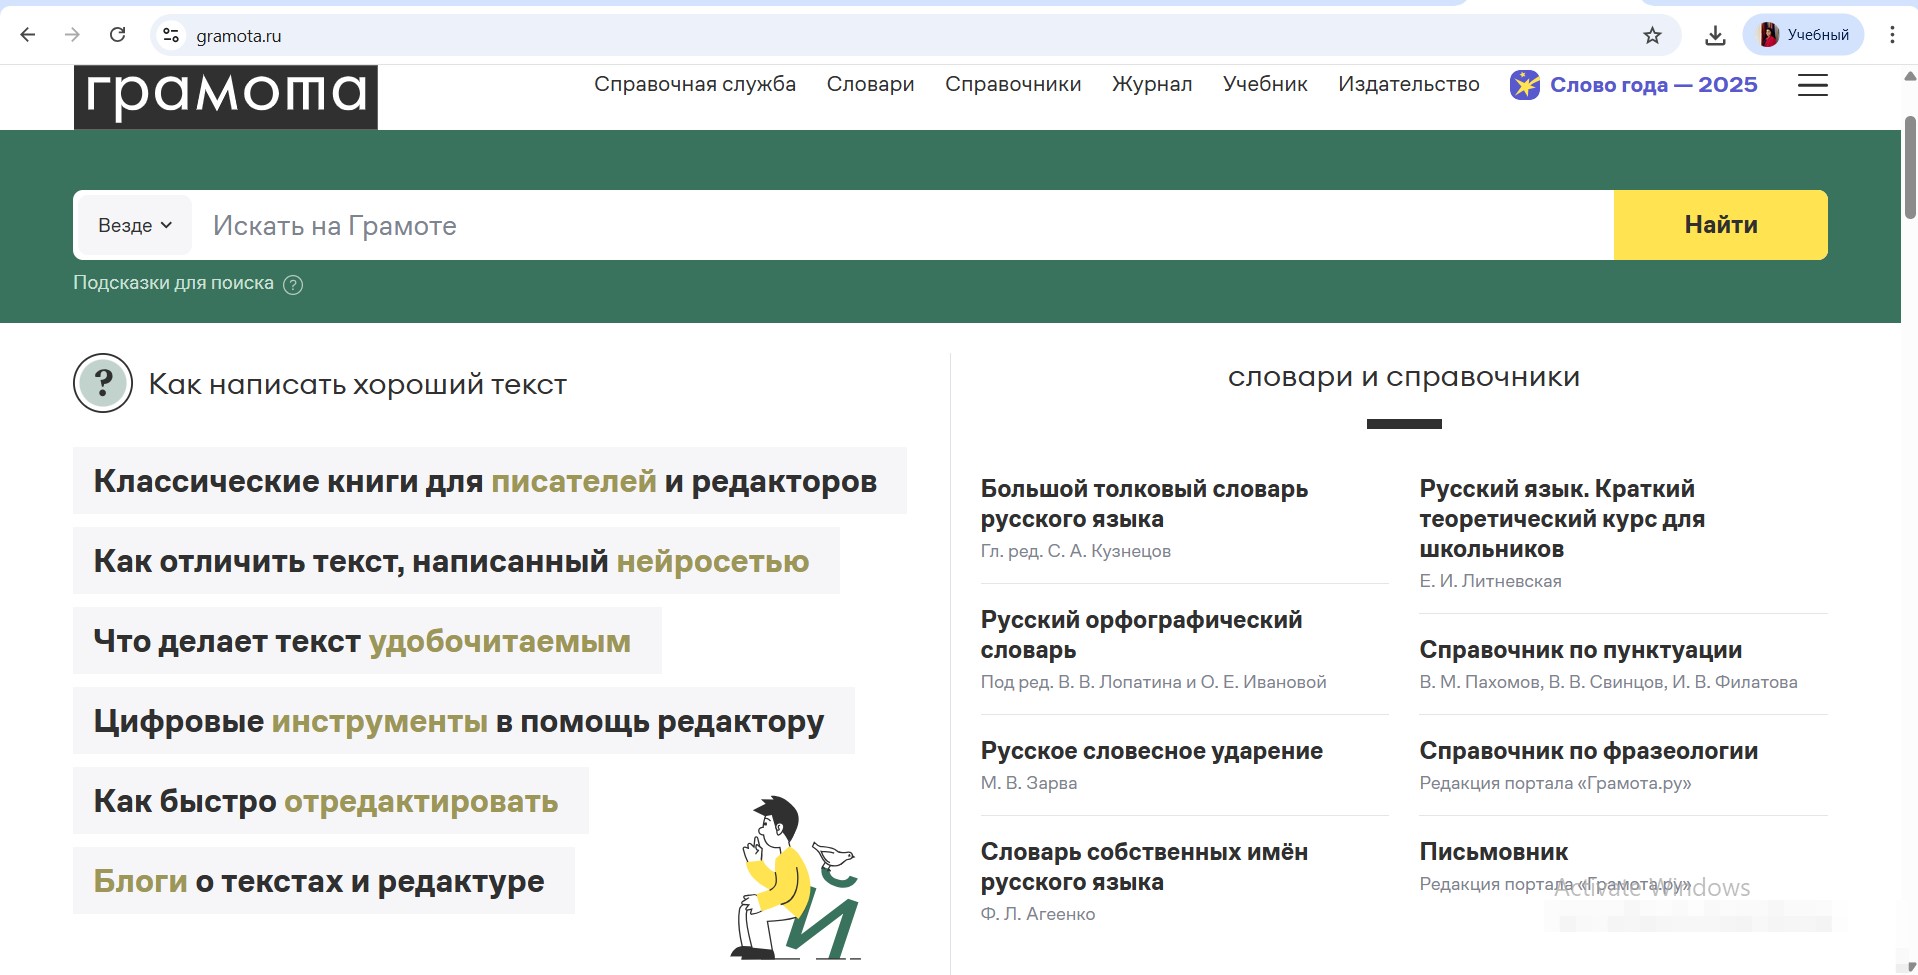Open the Словари menu item

pyautogui.click(x=870, y=85)
